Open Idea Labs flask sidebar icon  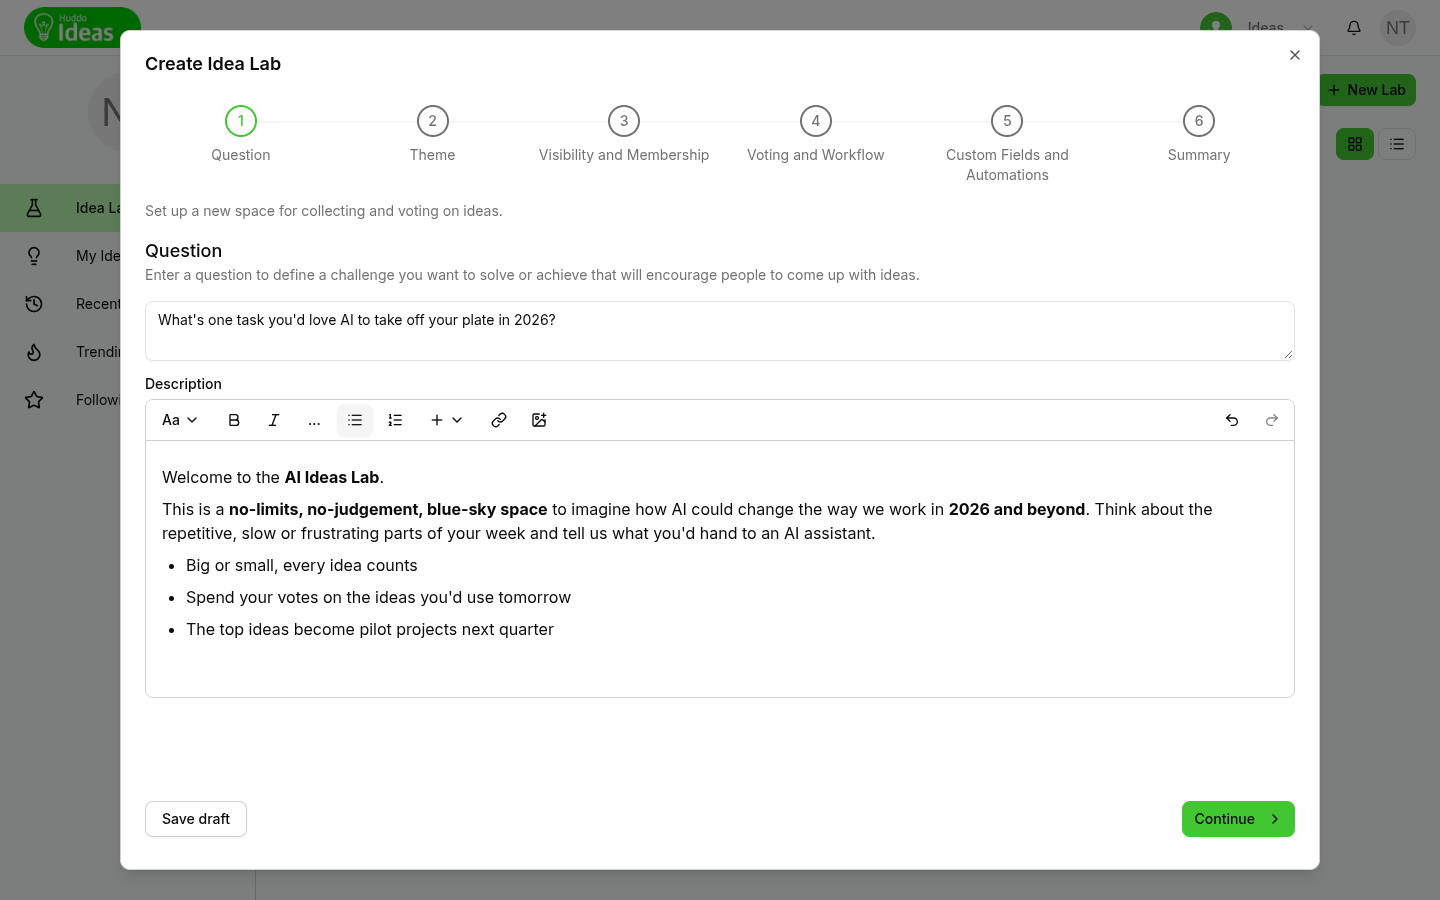point(34,208)
